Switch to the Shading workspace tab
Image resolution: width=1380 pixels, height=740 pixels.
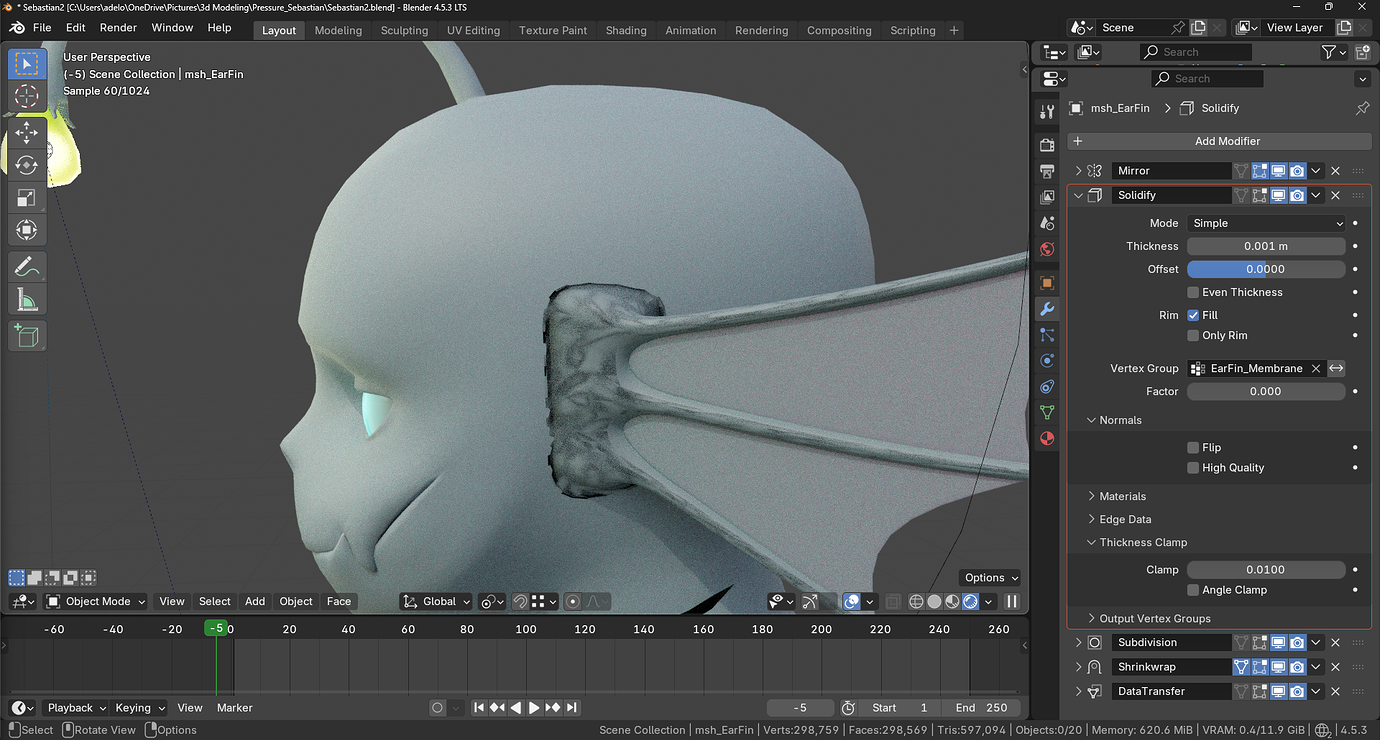(x=626, y=30)
